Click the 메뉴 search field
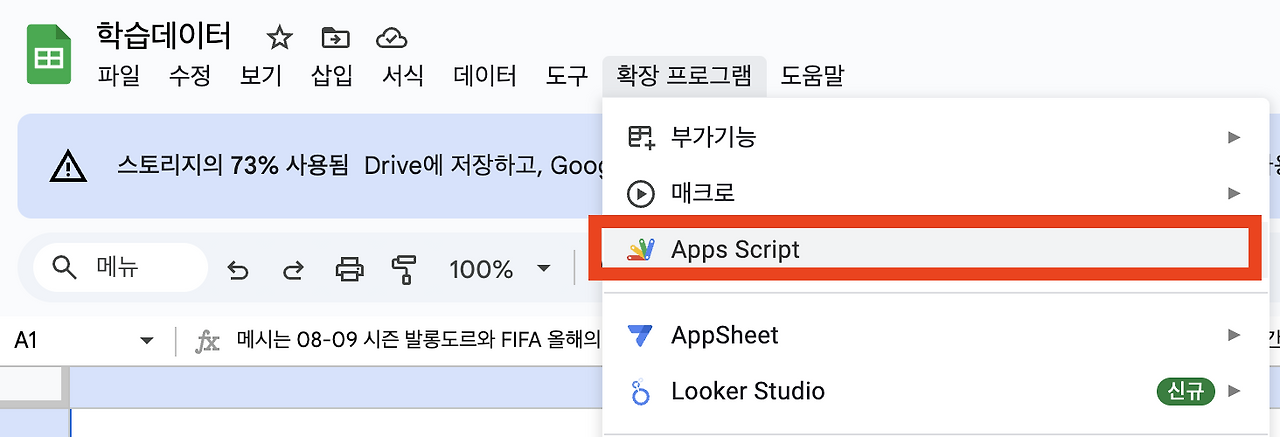Screen dimensions: 1280x437 coord(120,268)
